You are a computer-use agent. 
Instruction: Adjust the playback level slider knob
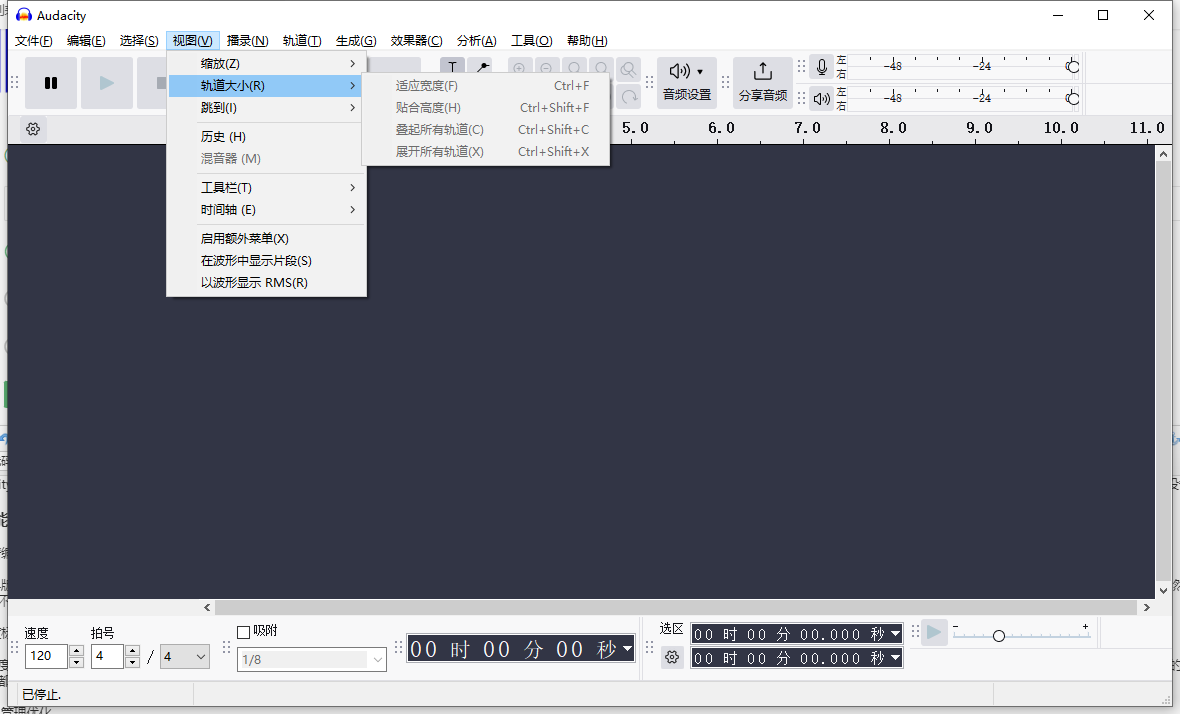1072,99
